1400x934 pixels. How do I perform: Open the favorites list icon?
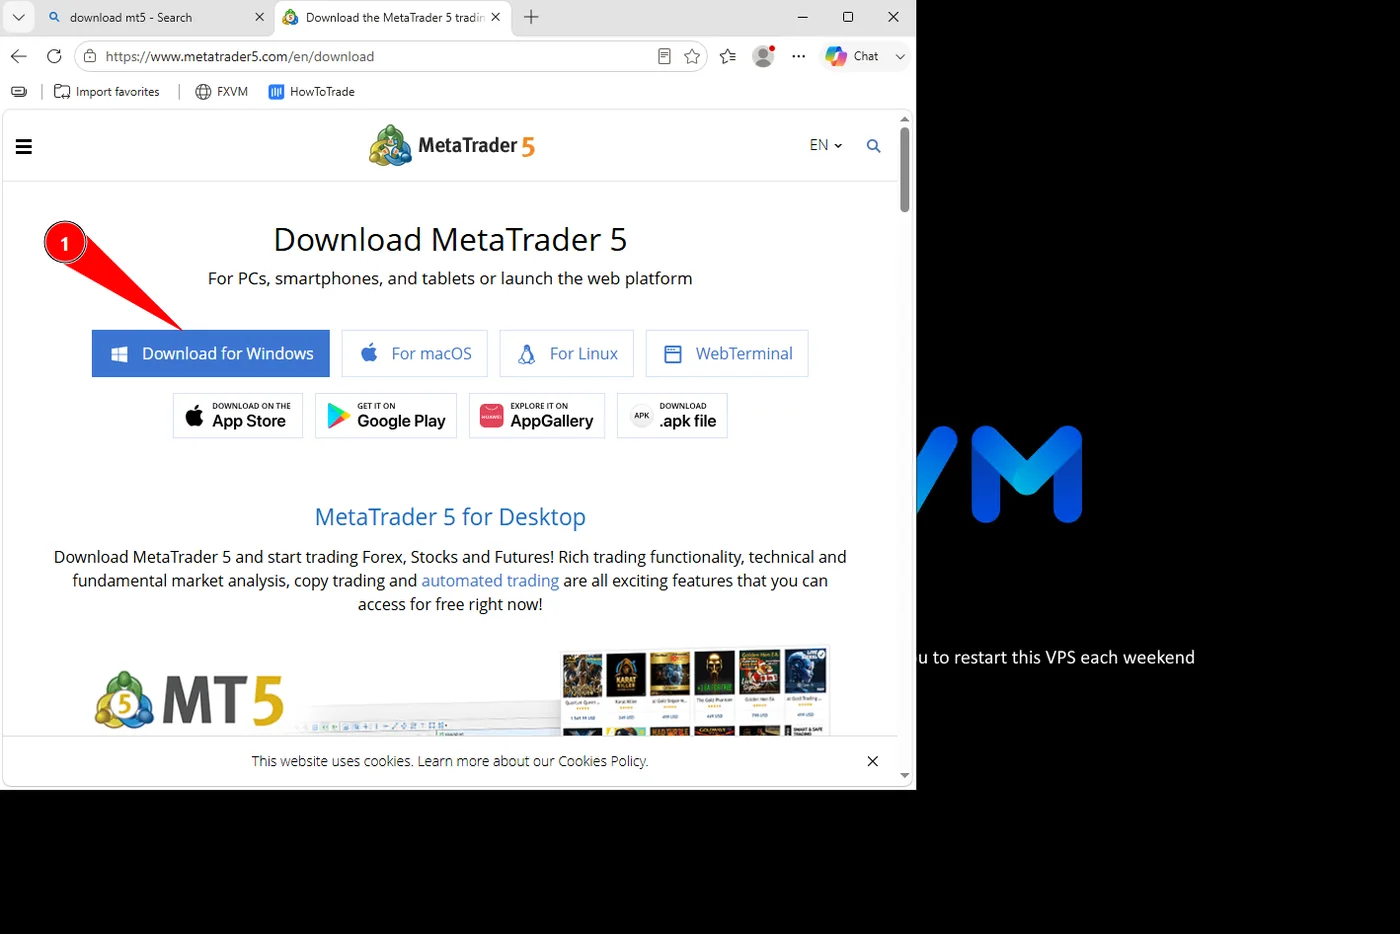tap(728, 57)
